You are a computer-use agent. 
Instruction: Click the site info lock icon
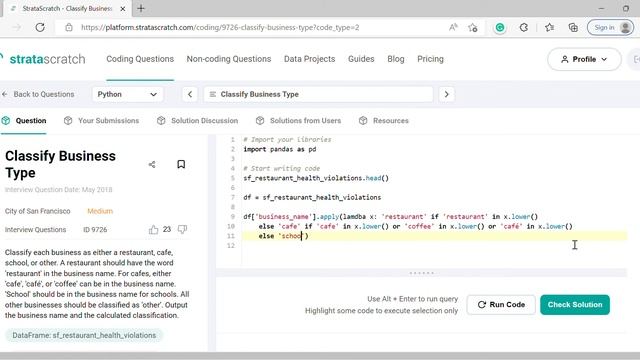[69, 27]
